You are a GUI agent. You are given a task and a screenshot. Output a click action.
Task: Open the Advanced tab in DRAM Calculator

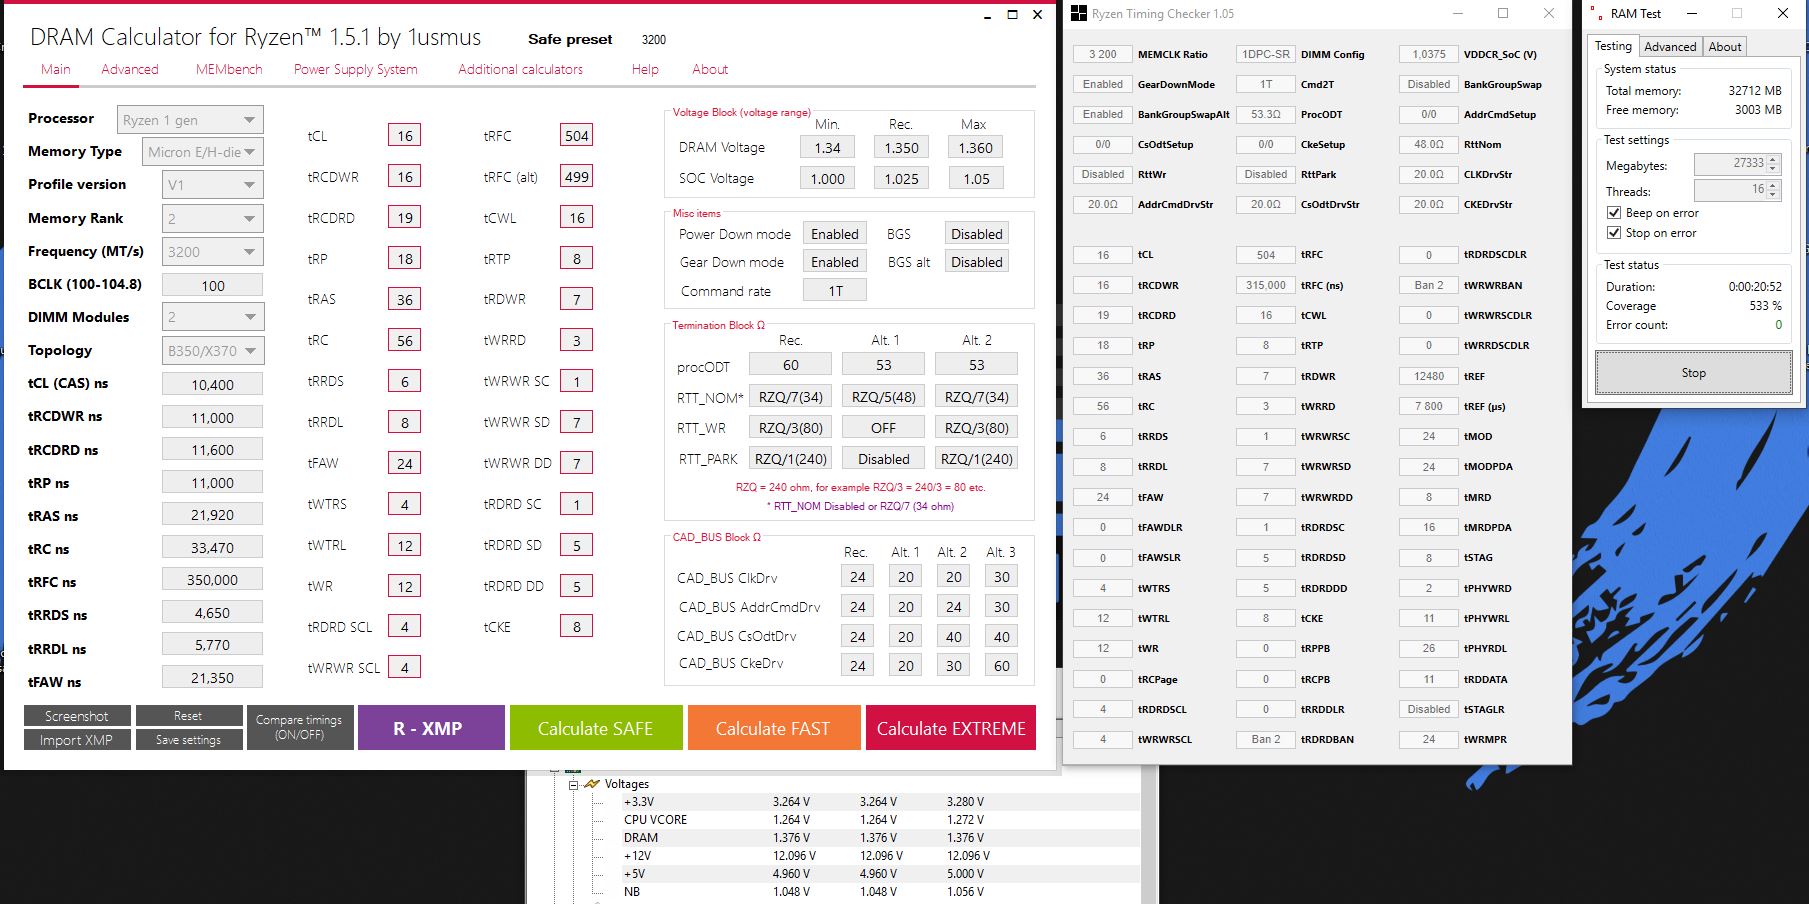130,69
